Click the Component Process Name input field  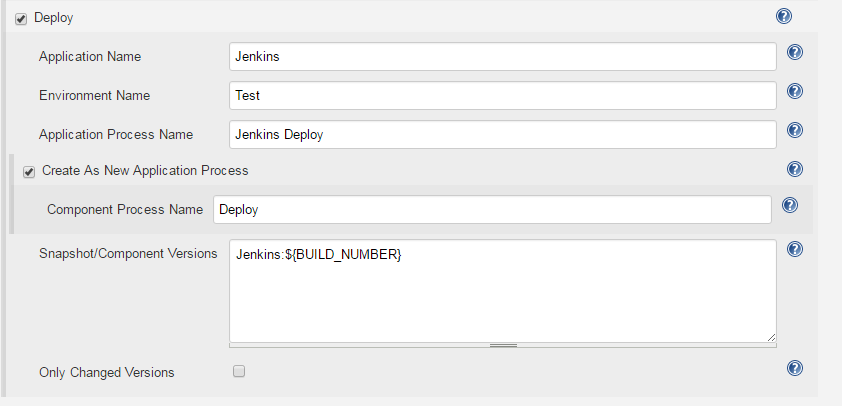[491, 209]
